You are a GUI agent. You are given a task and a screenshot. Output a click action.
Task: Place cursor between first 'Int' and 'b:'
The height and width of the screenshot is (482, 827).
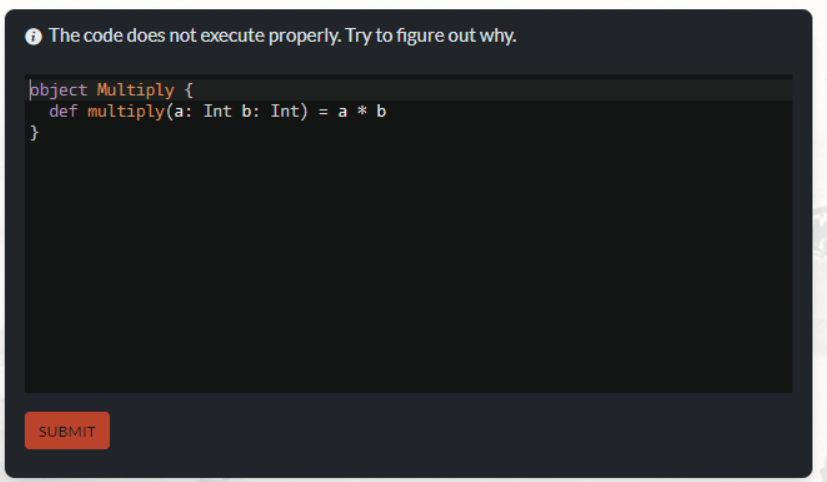(236, 111)
